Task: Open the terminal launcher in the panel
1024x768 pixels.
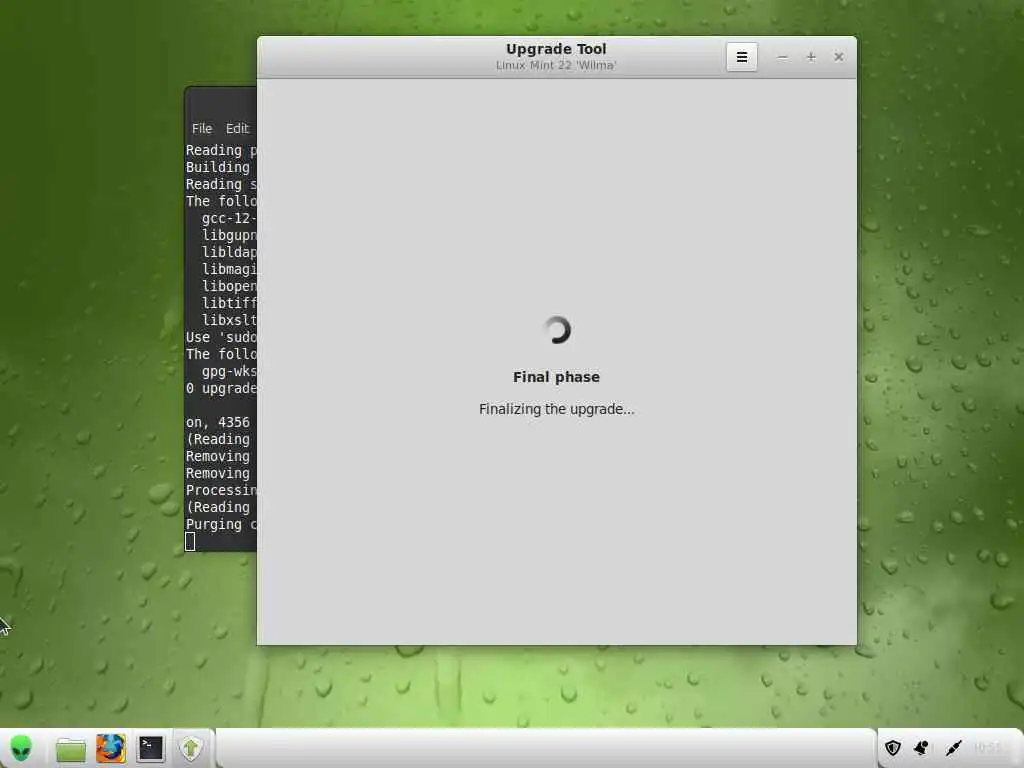Action: pyautogui.click(x=150, y=748)
